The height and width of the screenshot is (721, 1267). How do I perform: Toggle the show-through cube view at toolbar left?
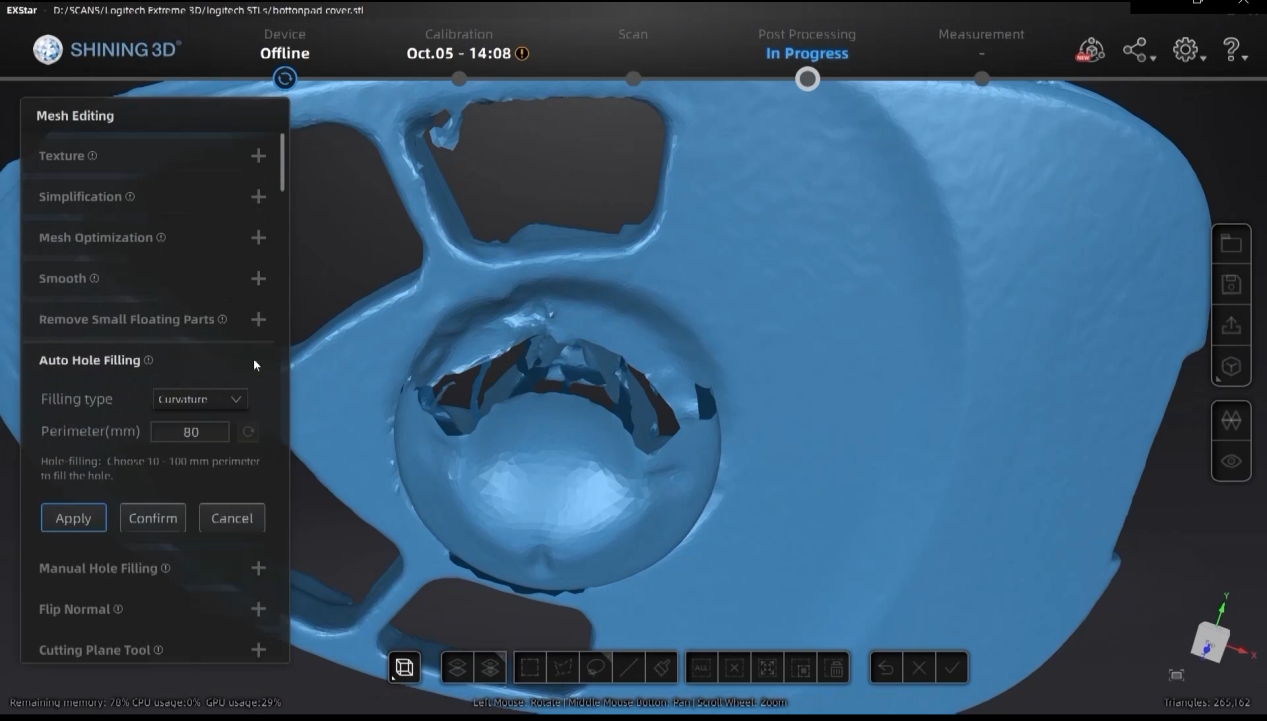404,667
